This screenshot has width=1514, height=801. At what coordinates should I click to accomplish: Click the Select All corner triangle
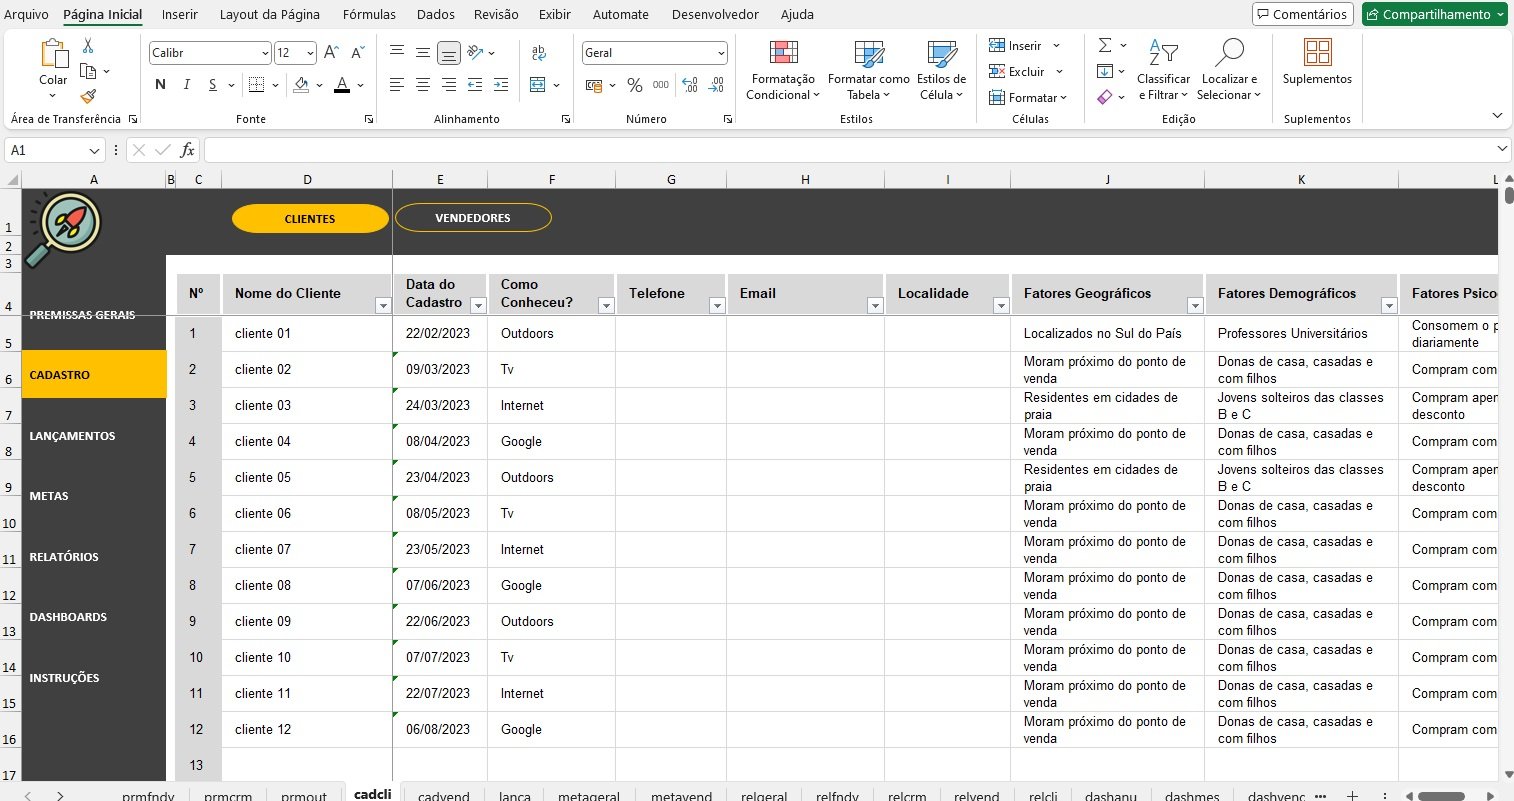(x=12, y=180)
